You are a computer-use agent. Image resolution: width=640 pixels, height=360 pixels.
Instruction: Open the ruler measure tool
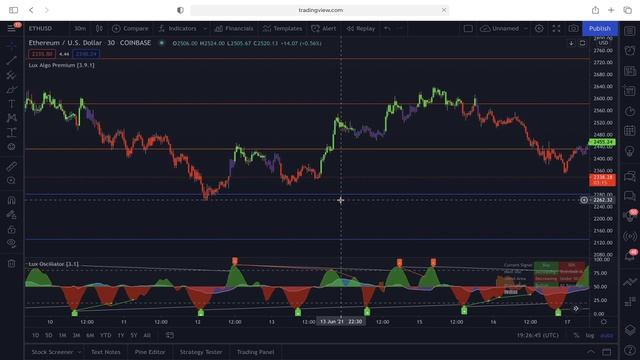coord(11,166)
